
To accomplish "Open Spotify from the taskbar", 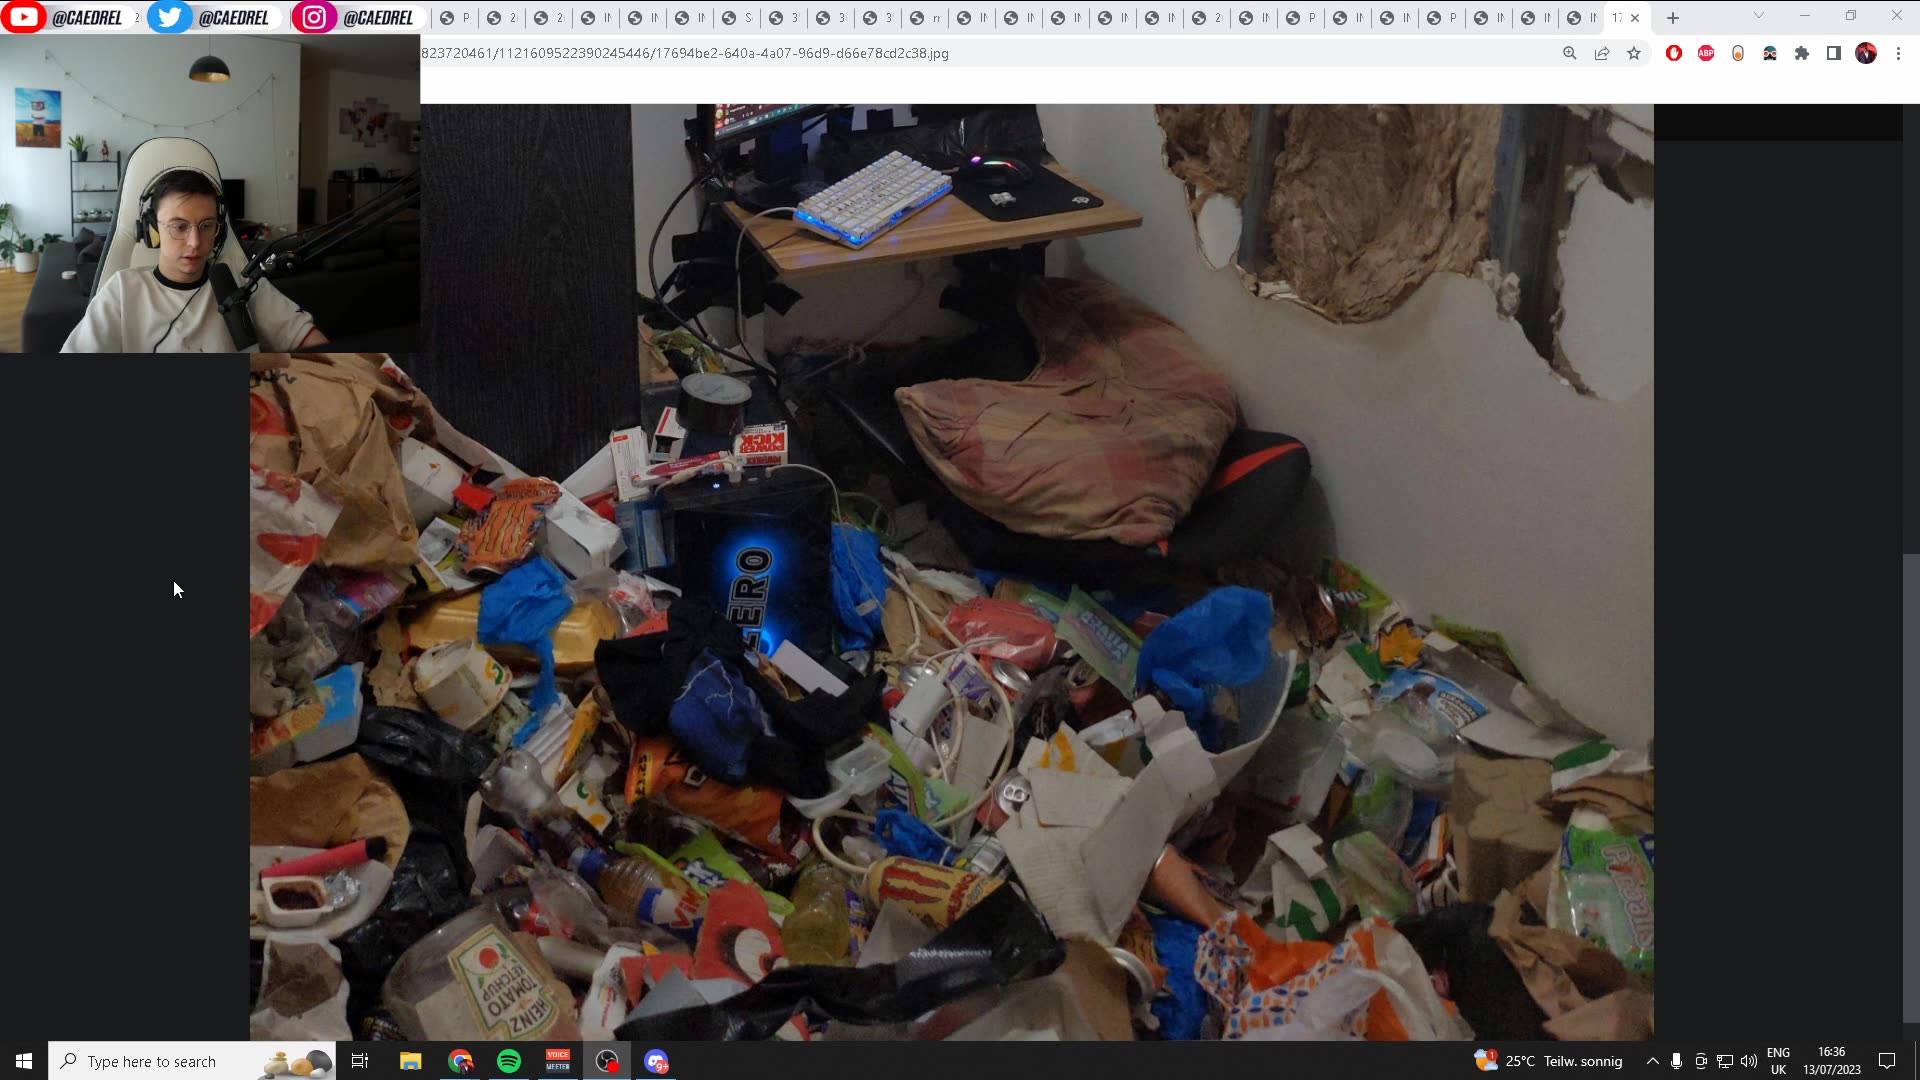I will pyautogui.click(x=509, y=1061).
